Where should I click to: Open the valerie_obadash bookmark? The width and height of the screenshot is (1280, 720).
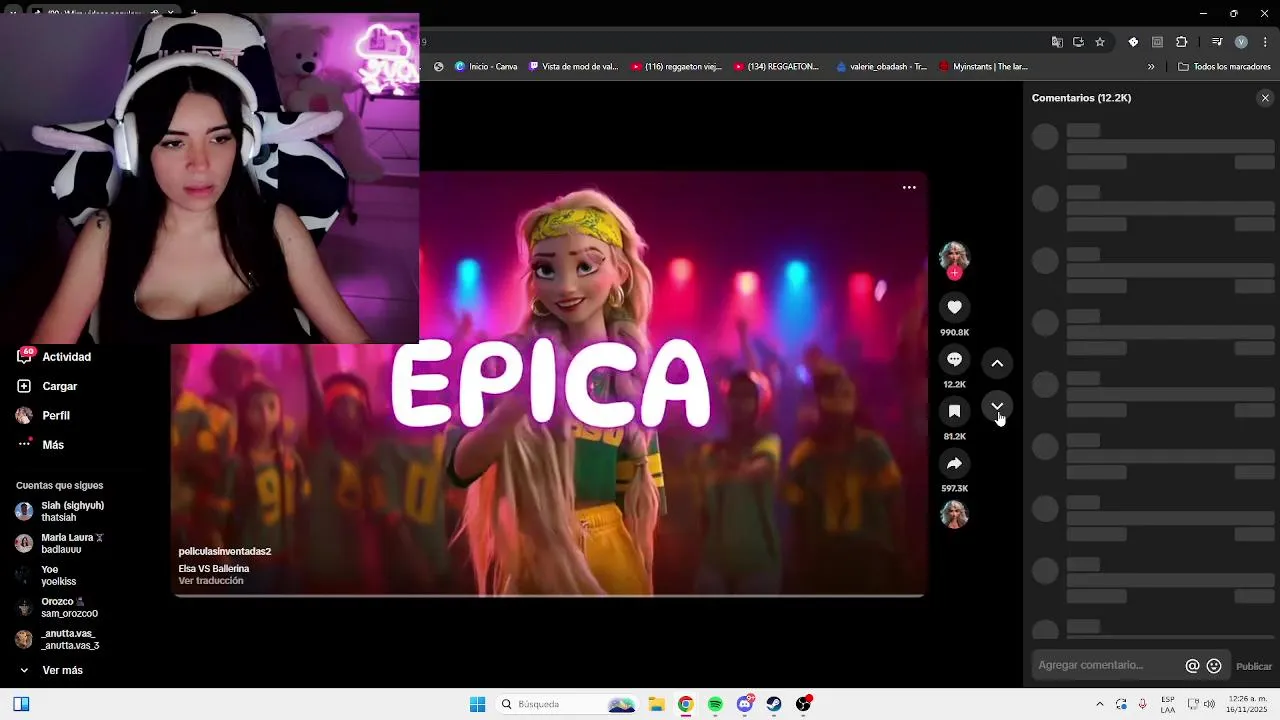tap(881, 67)
